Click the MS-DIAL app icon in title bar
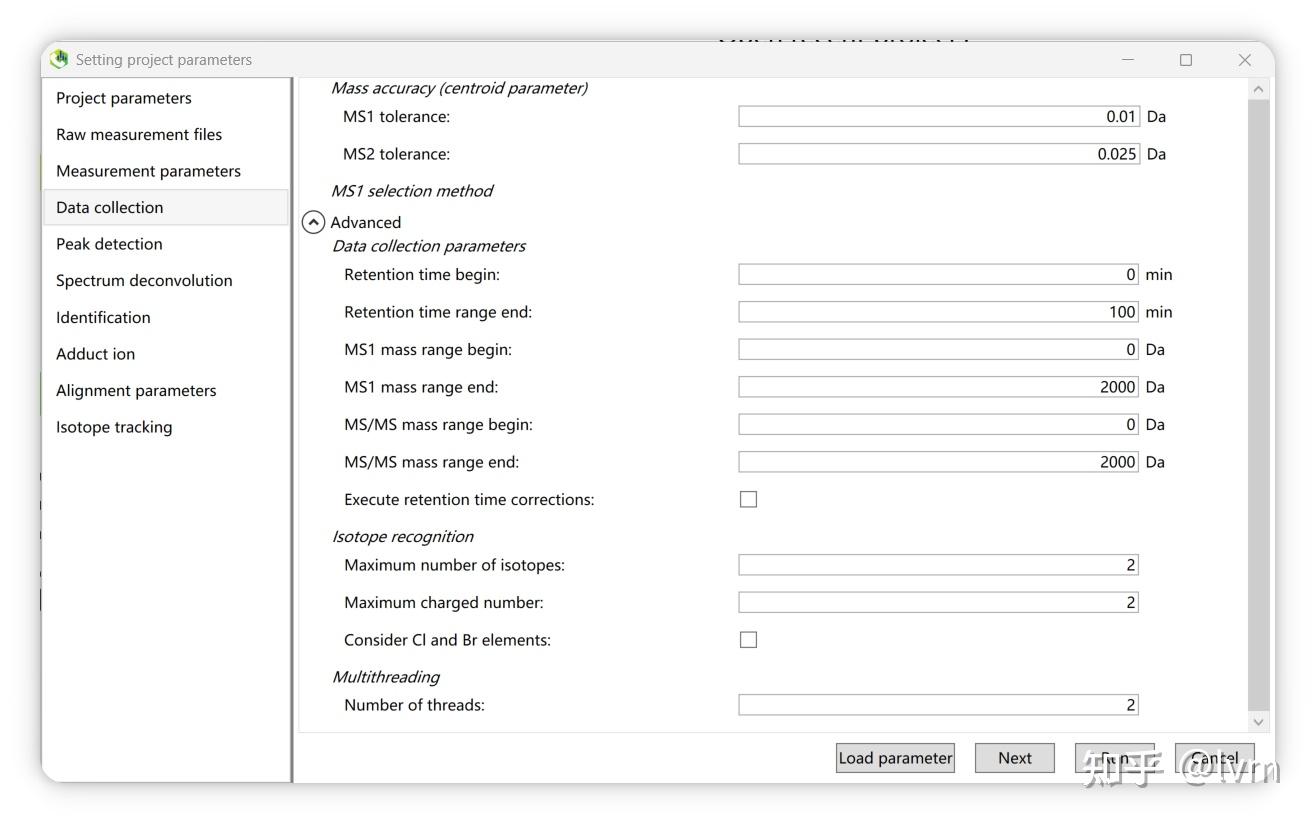 (61, 59)
